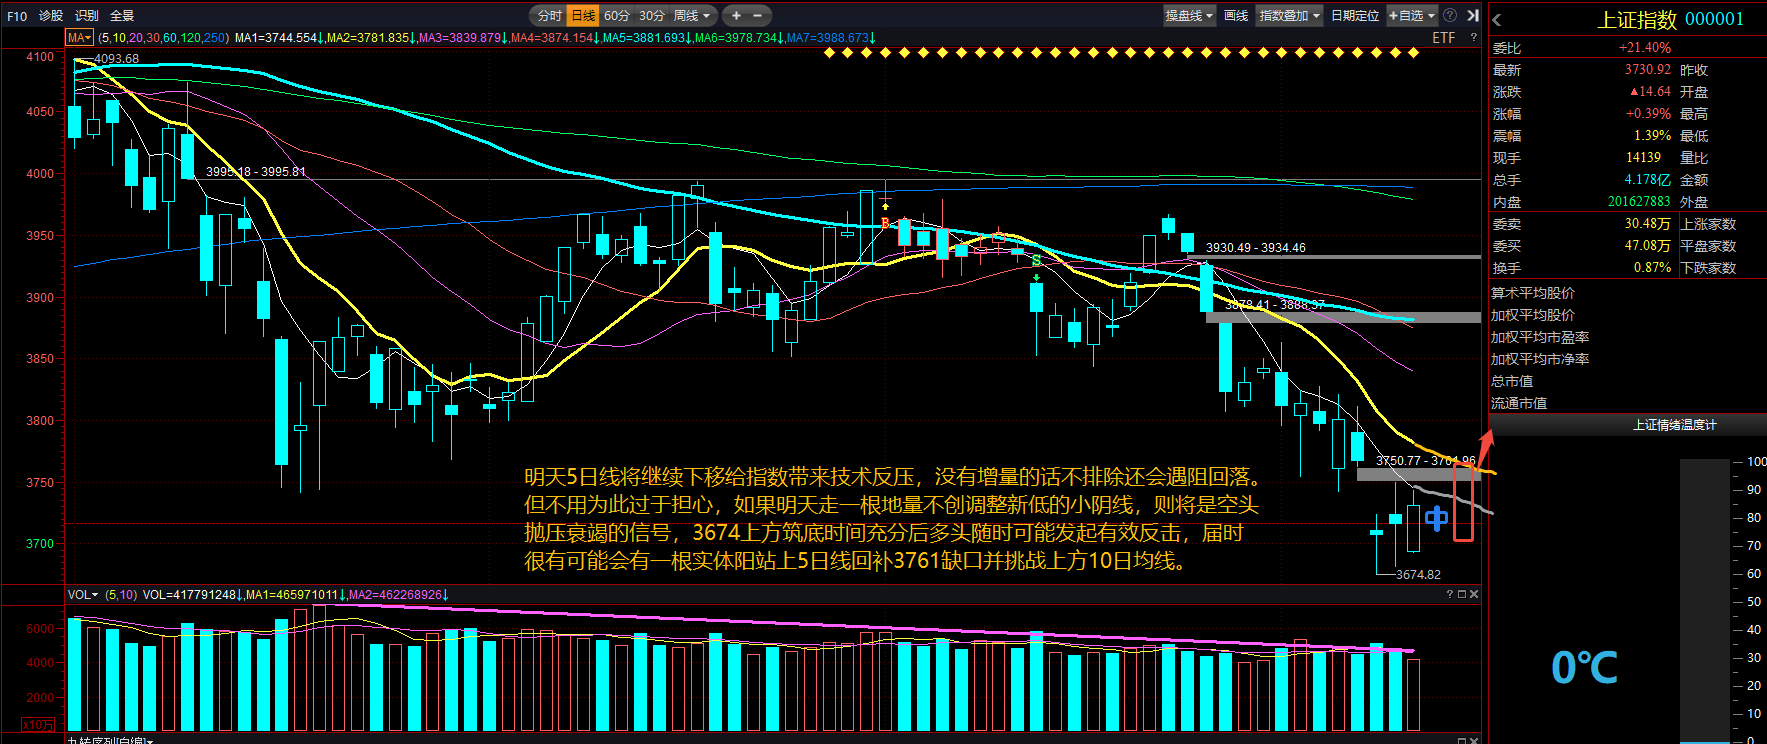
Task: Click the 0℃ temperature reading
Action: click(1585, 668)
